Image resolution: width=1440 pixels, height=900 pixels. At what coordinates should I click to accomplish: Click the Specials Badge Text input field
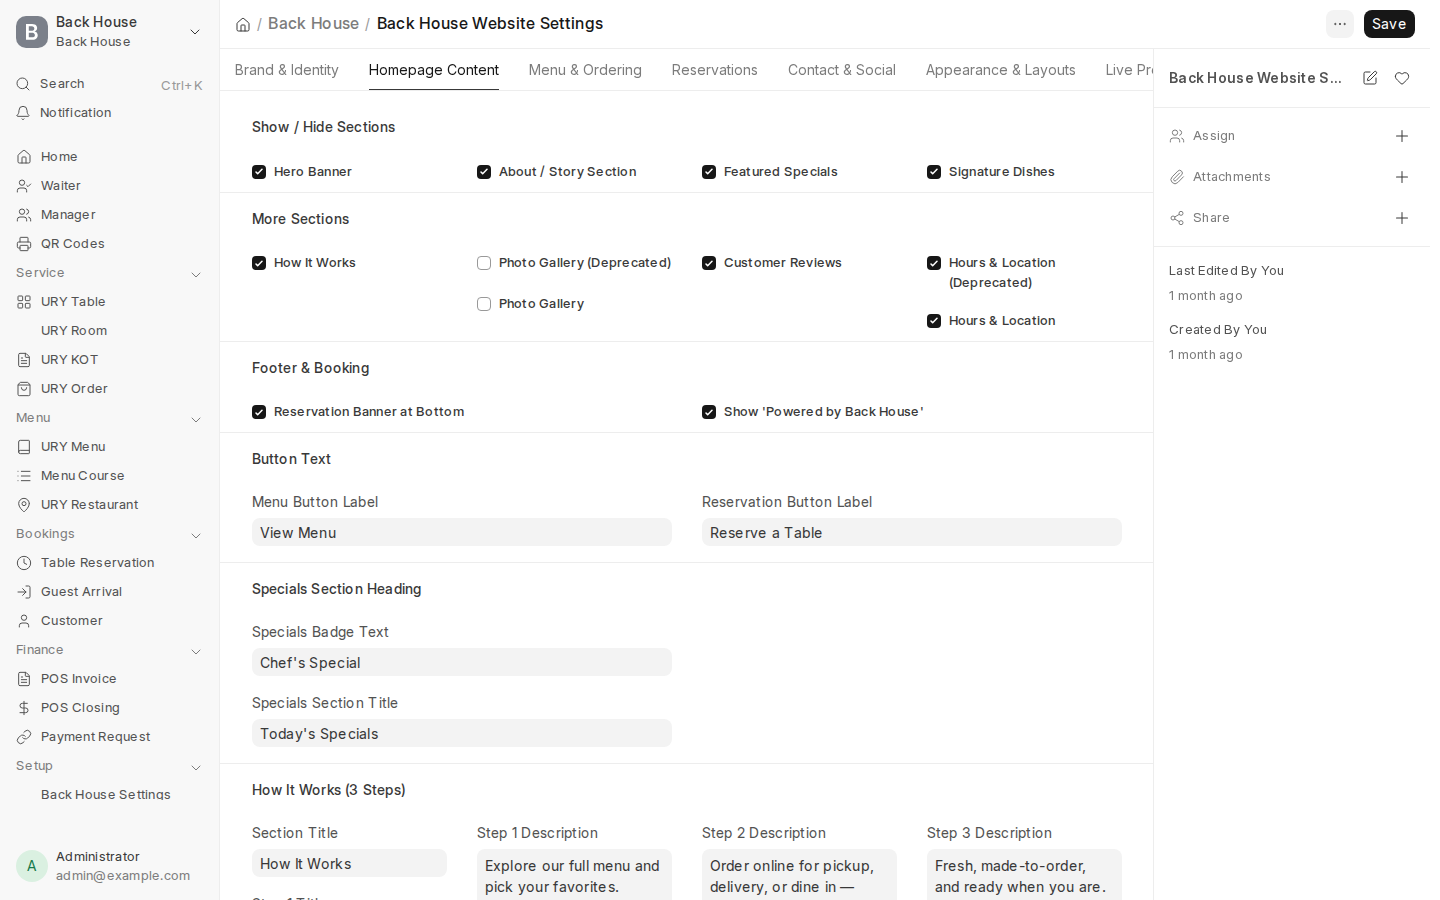coord(462,662)
